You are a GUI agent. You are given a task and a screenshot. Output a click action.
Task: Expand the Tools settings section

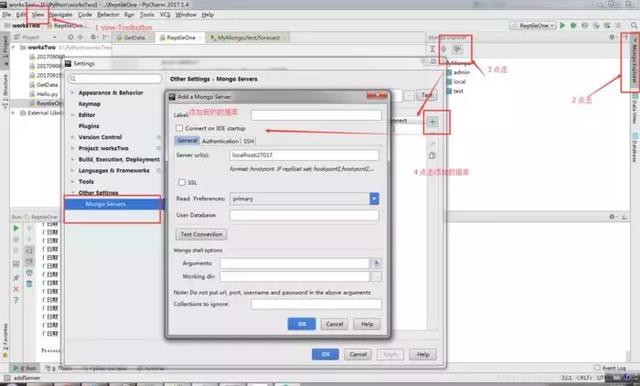click(72, 182)
